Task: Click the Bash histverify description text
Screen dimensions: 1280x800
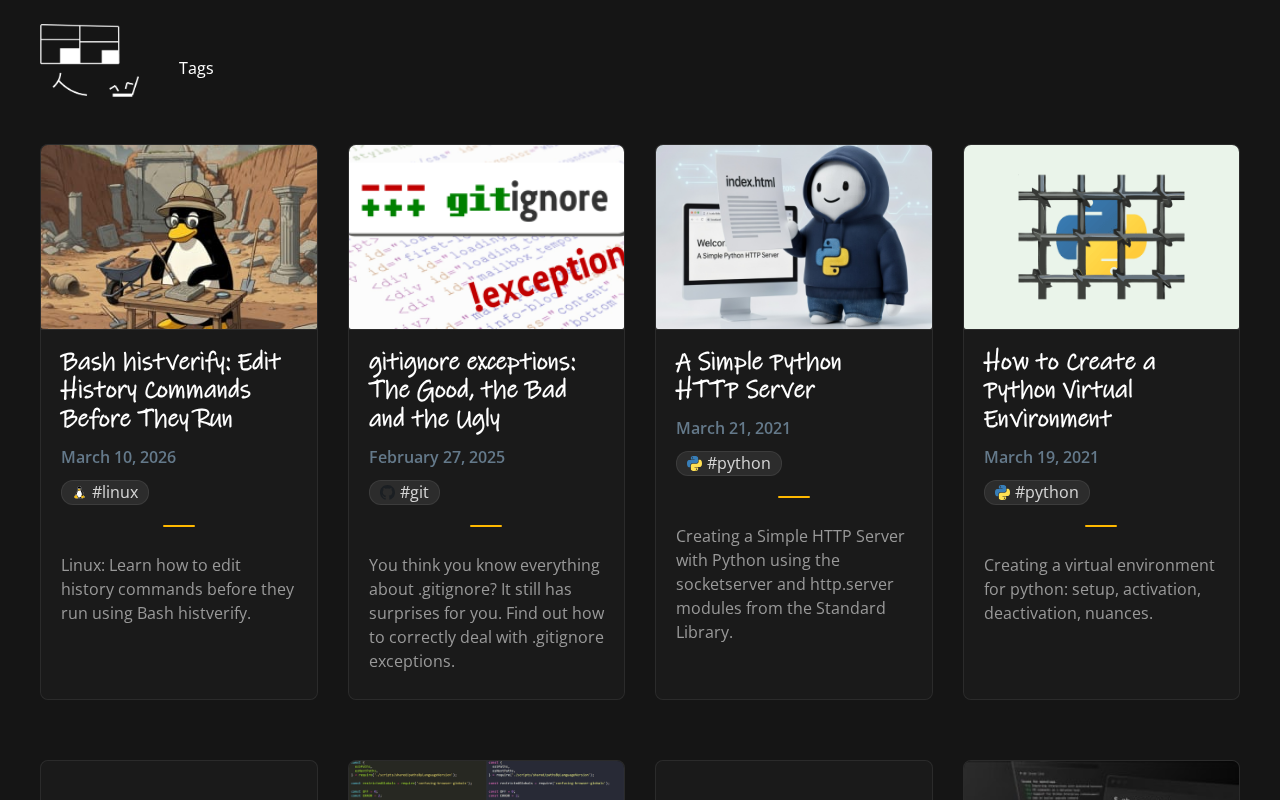Action: point(178,589)
